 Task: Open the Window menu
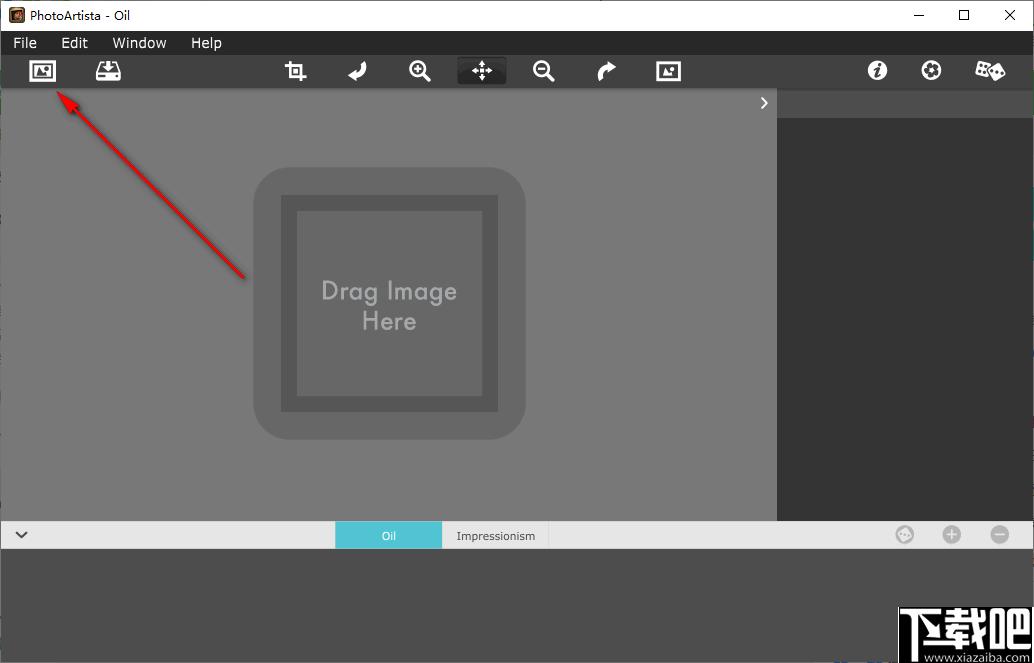pyautogui.click(x=139, y=43)
